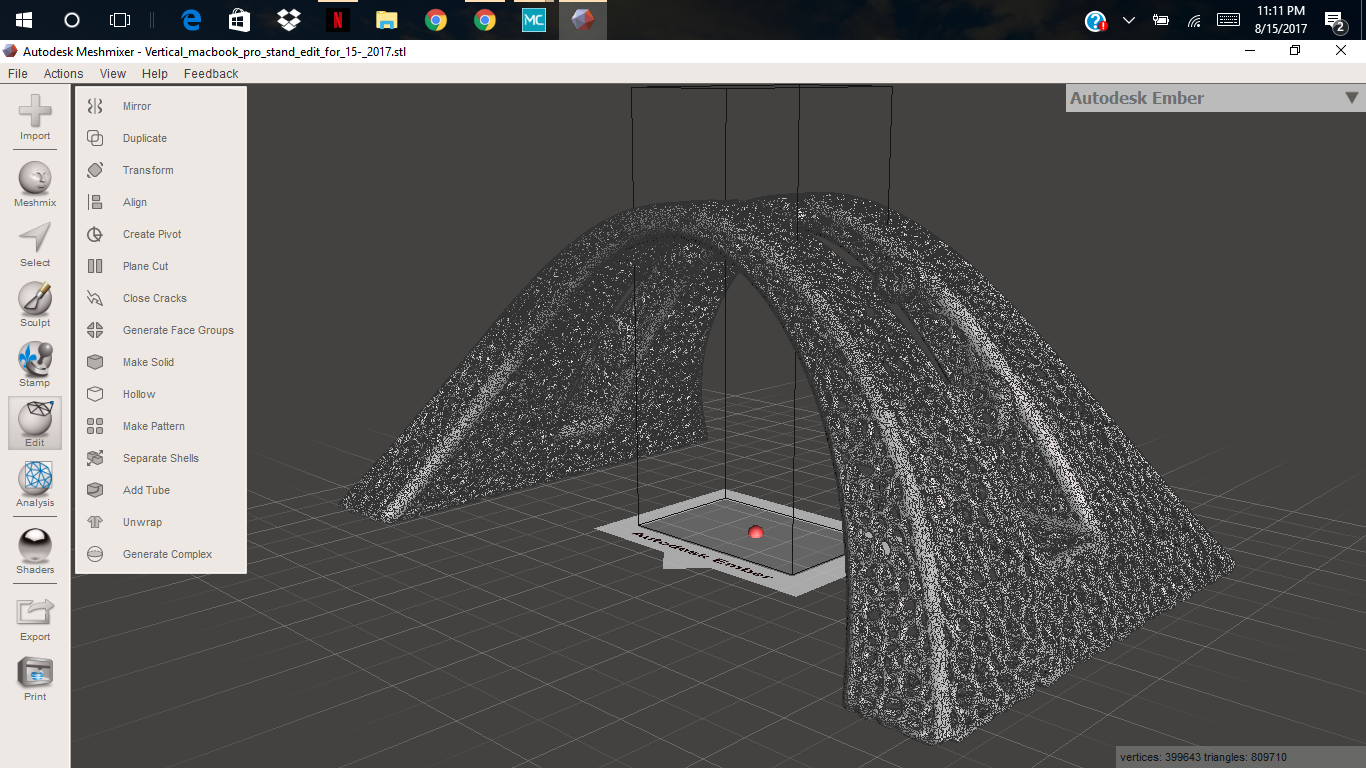This screenshot has height=768, width=1366.
Task: Open Netflix from the taskbar
Action: point(338,20)
